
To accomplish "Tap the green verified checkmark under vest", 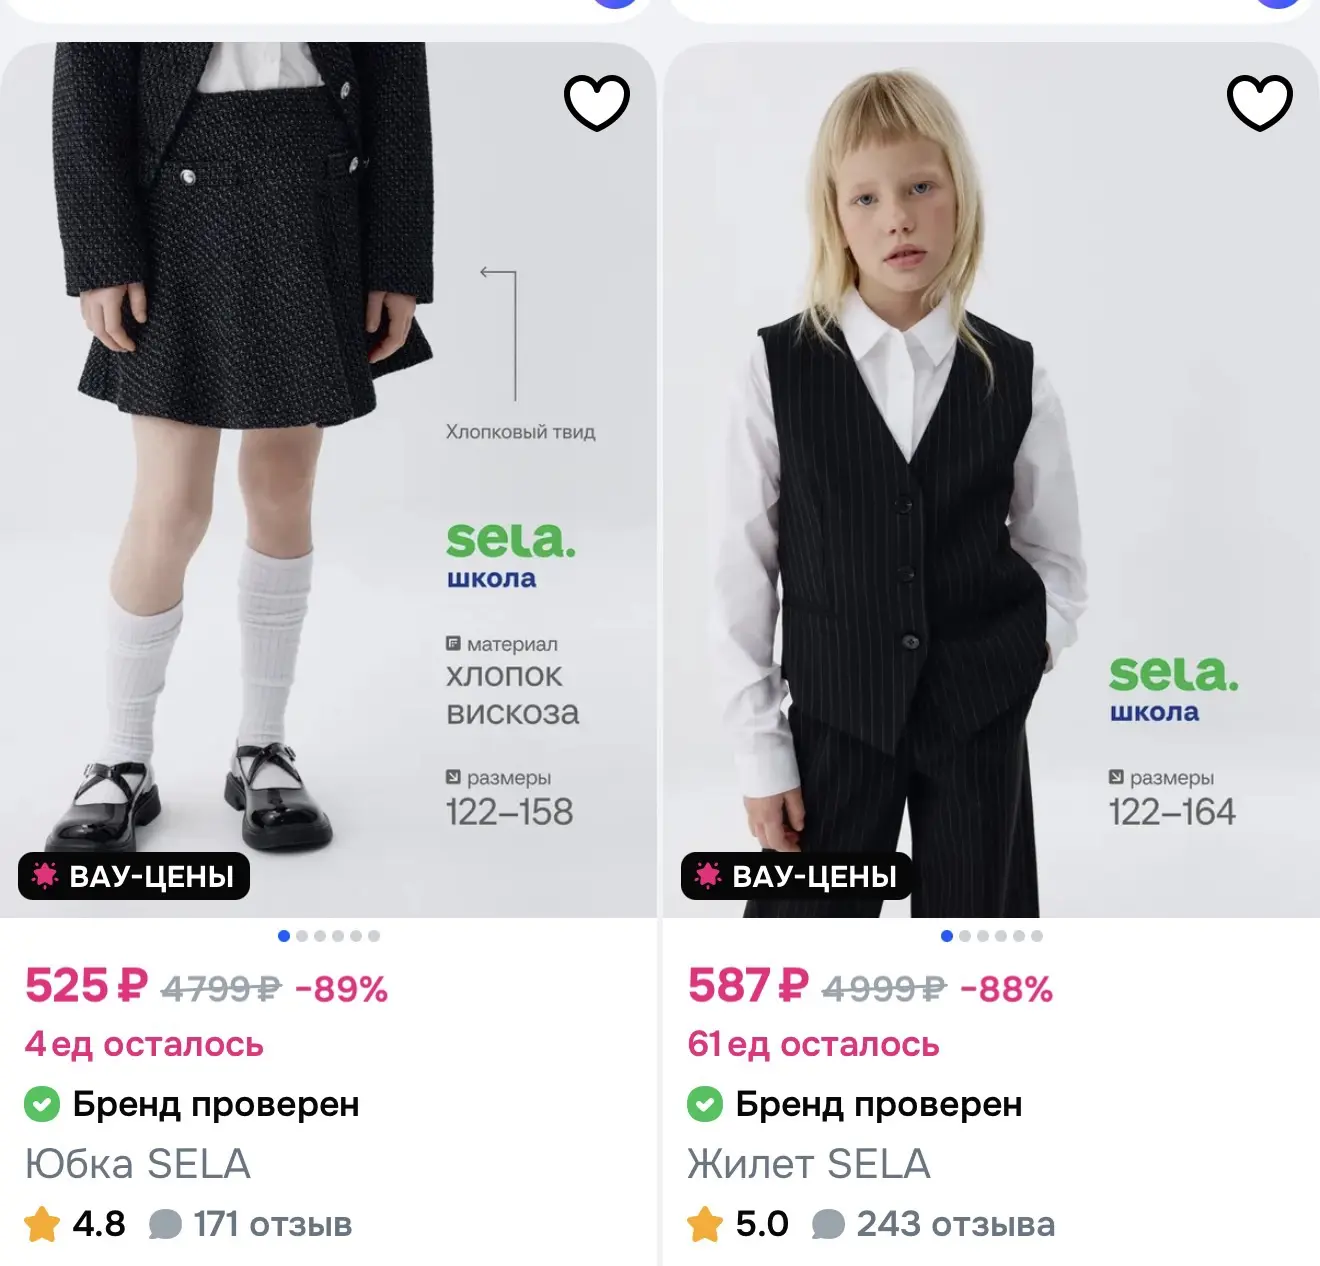I will coord(705,1105).
